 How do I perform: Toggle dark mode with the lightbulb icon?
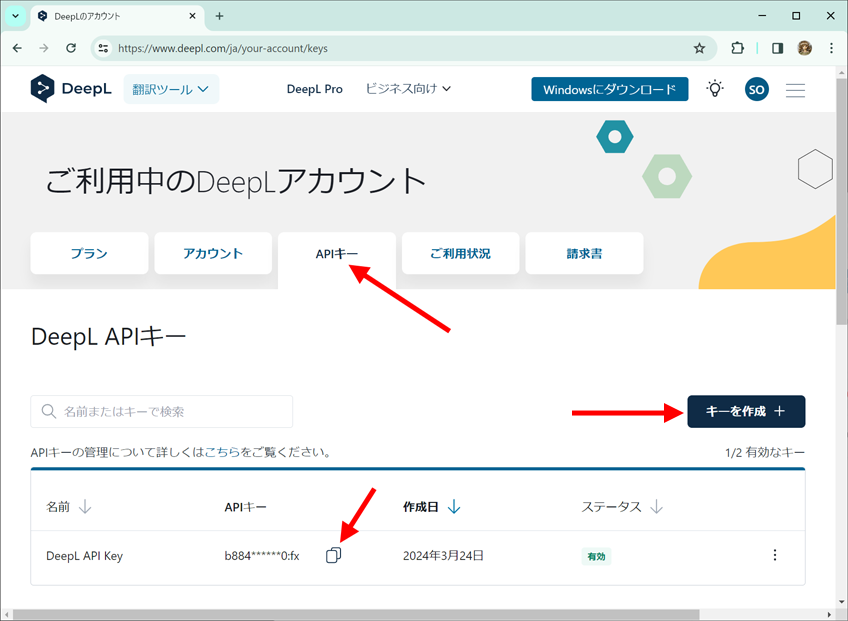pyautogui.click(x=714, y=89)
